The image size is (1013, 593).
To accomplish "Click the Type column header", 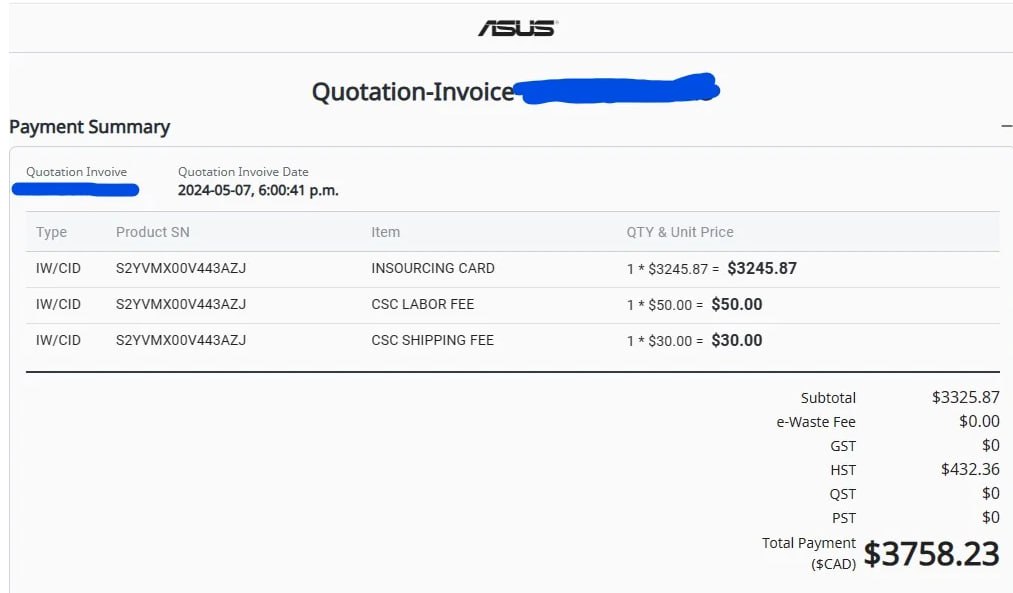I will [x=51, y=232].
